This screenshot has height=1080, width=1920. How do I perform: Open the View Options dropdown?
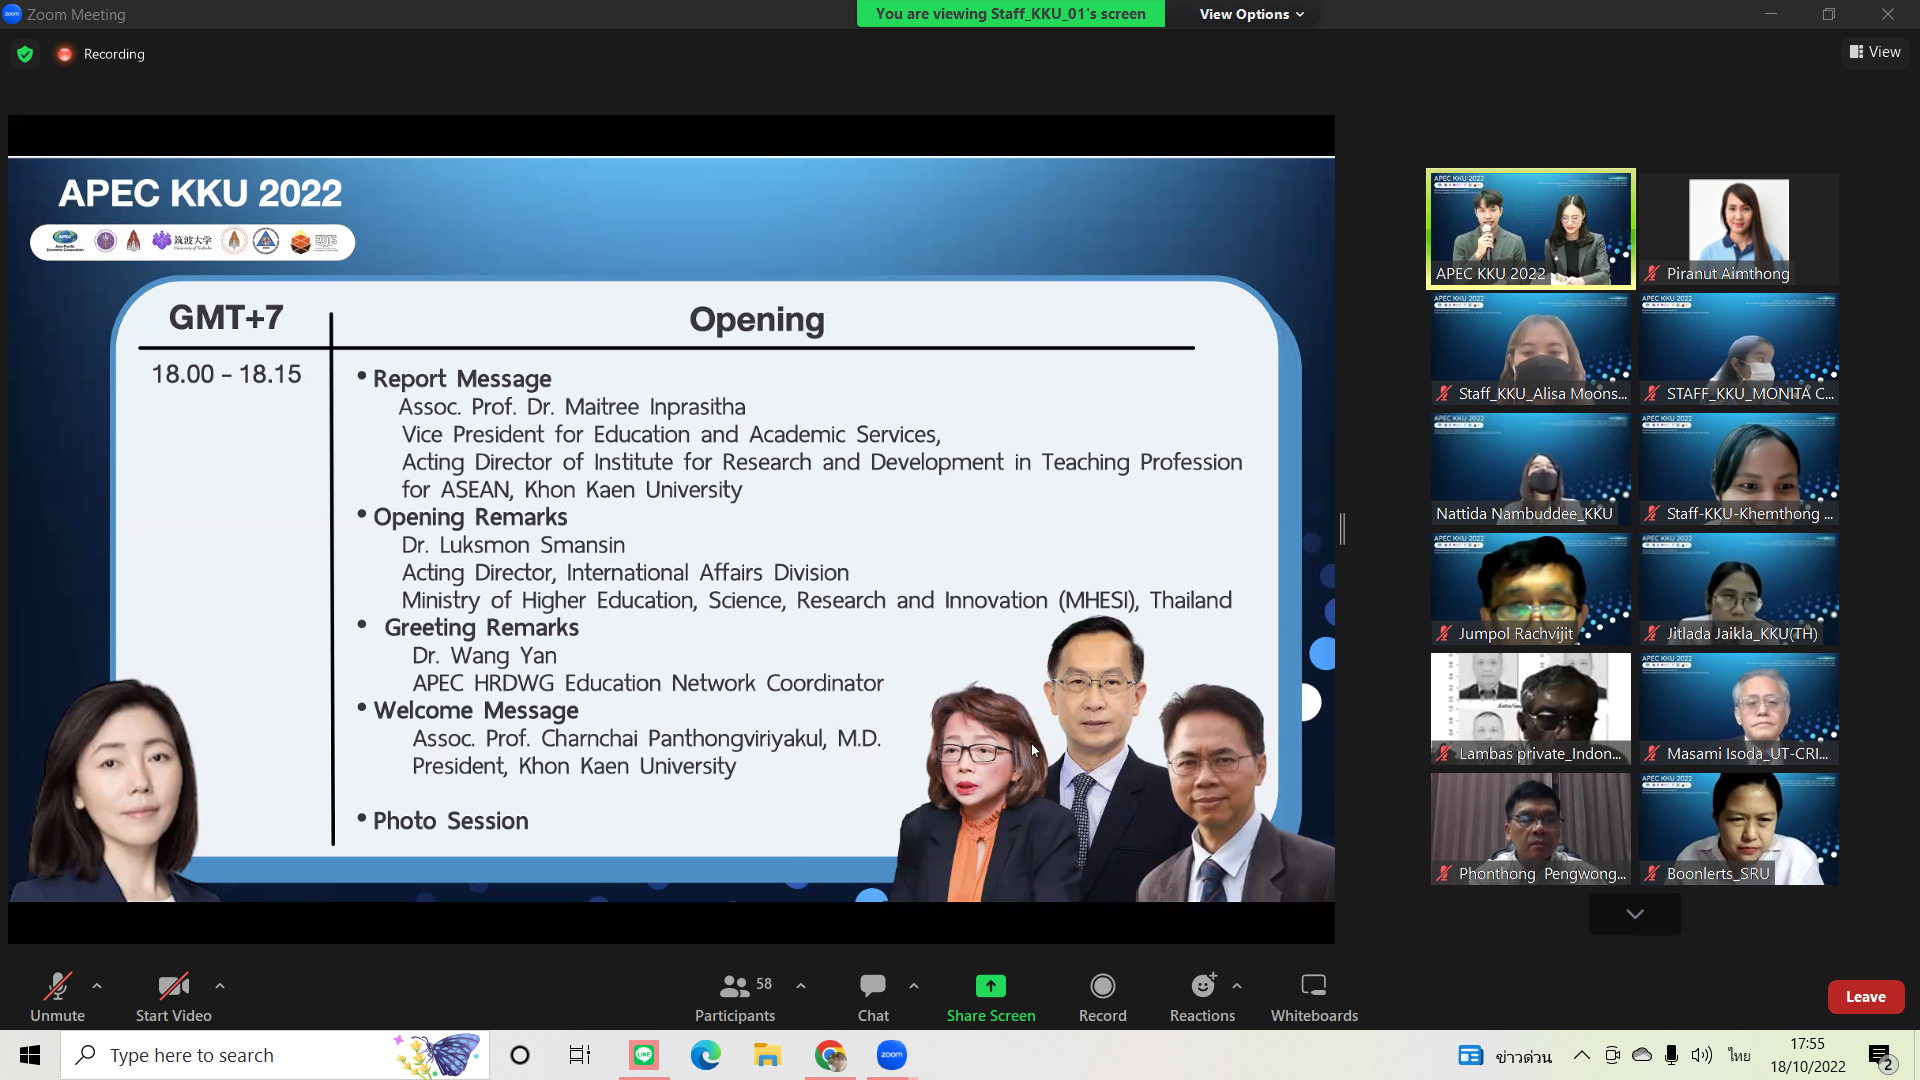1251,14
